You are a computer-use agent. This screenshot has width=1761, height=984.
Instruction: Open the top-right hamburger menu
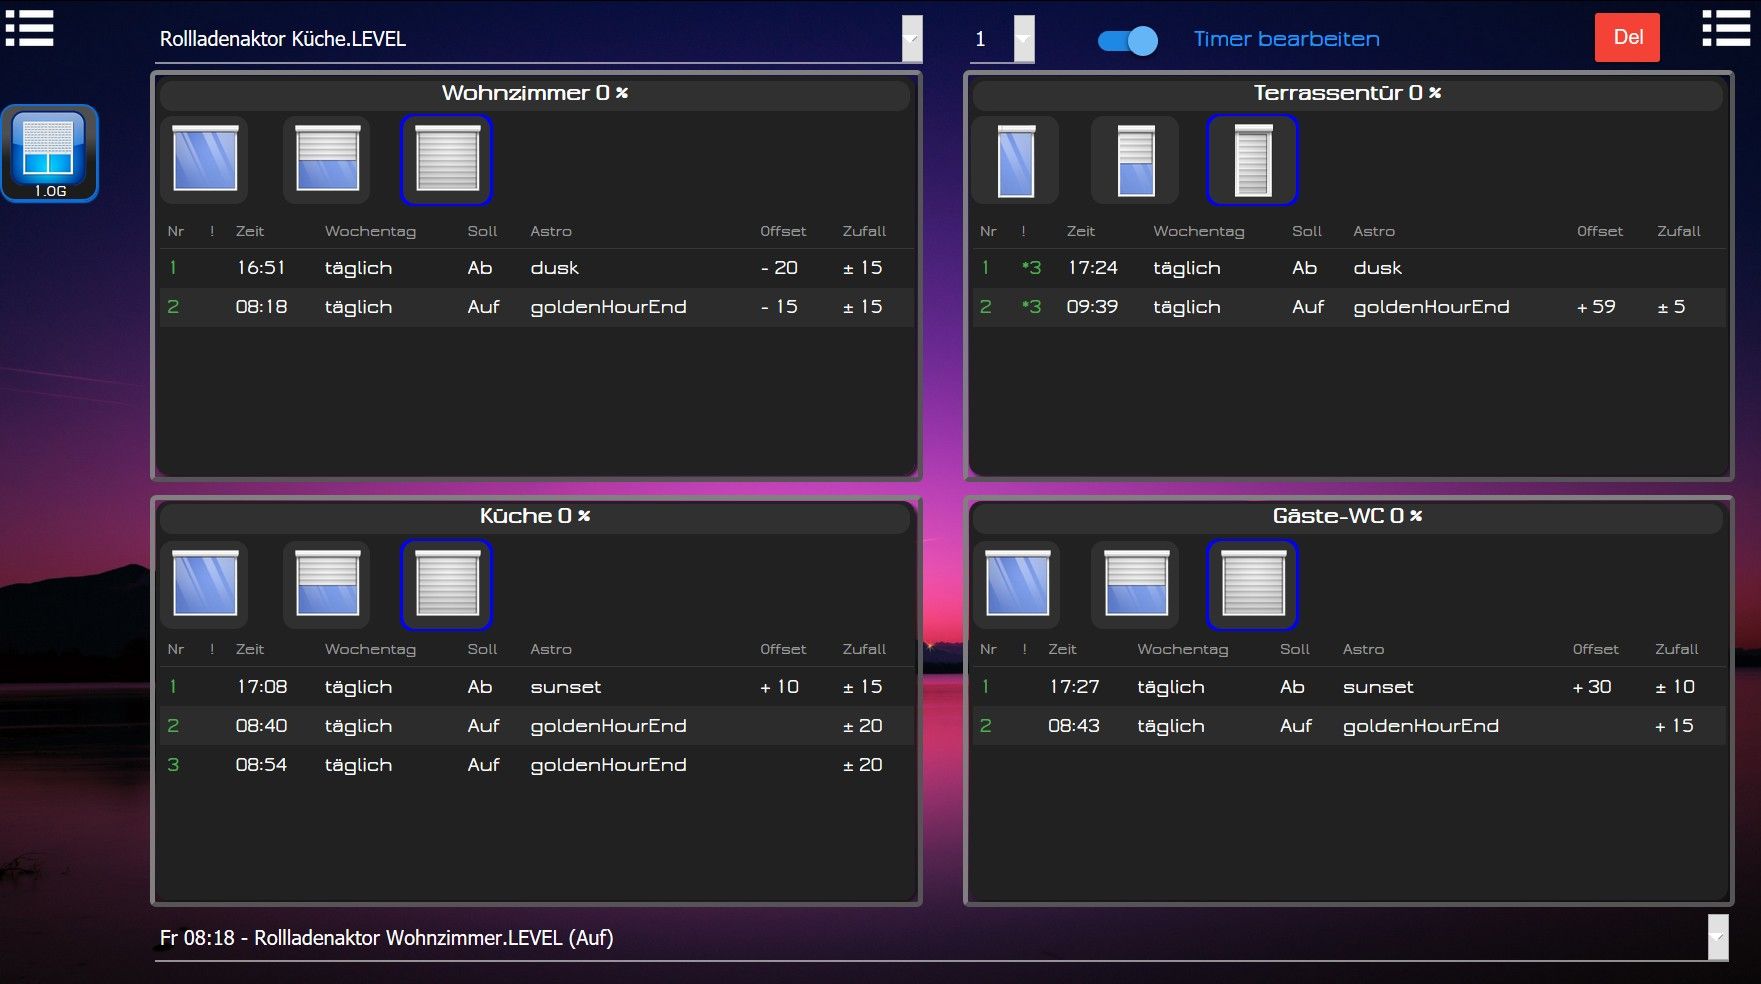click(1726, 28)
